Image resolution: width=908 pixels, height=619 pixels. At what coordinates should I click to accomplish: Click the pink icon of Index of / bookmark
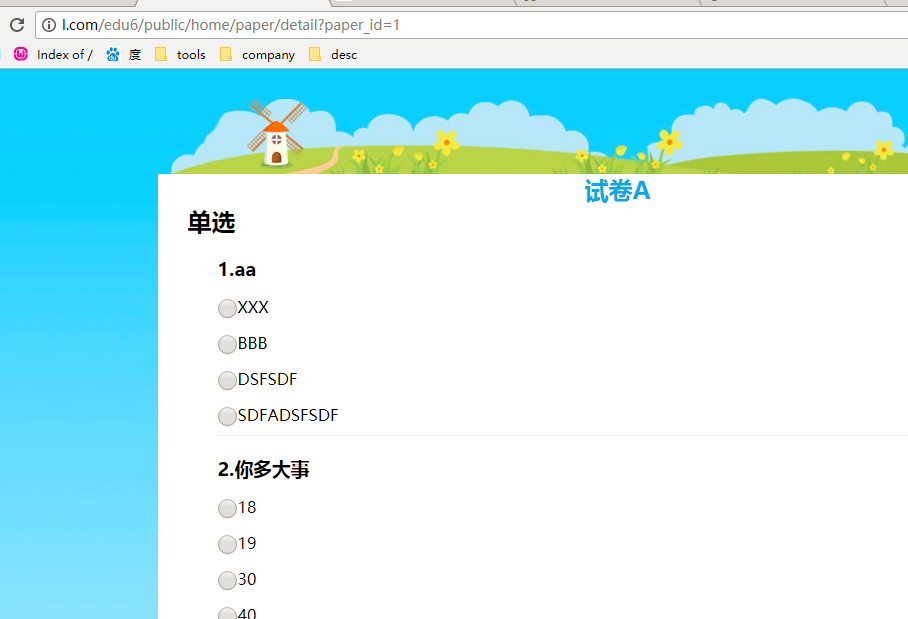pyautogui.click(x=21, y=54)
